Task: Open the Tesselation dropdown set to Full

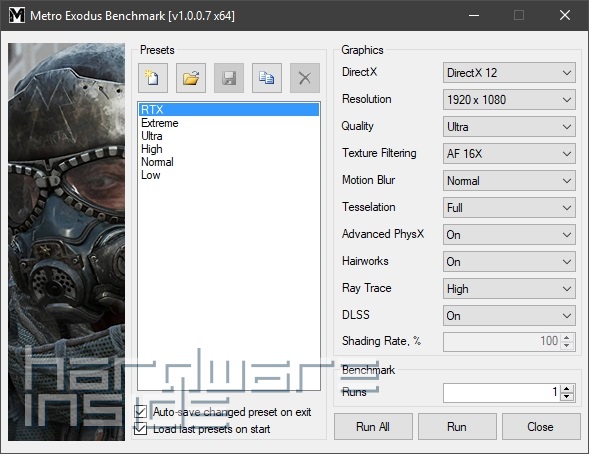Action: (509, 208)
